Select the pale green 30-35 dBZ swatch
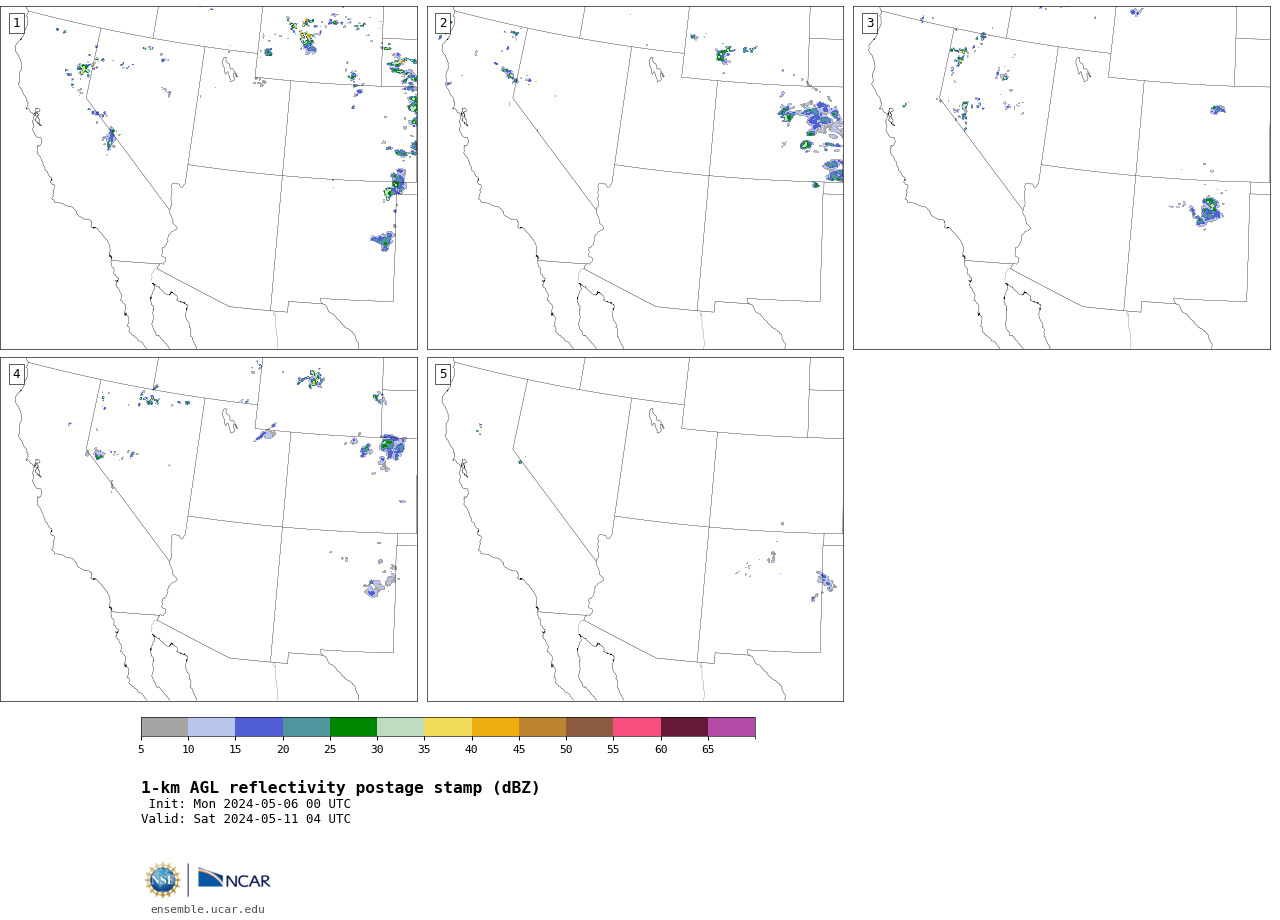This screenshot has height=920, width=1280. pyautogui.click(x=401, y=727)
